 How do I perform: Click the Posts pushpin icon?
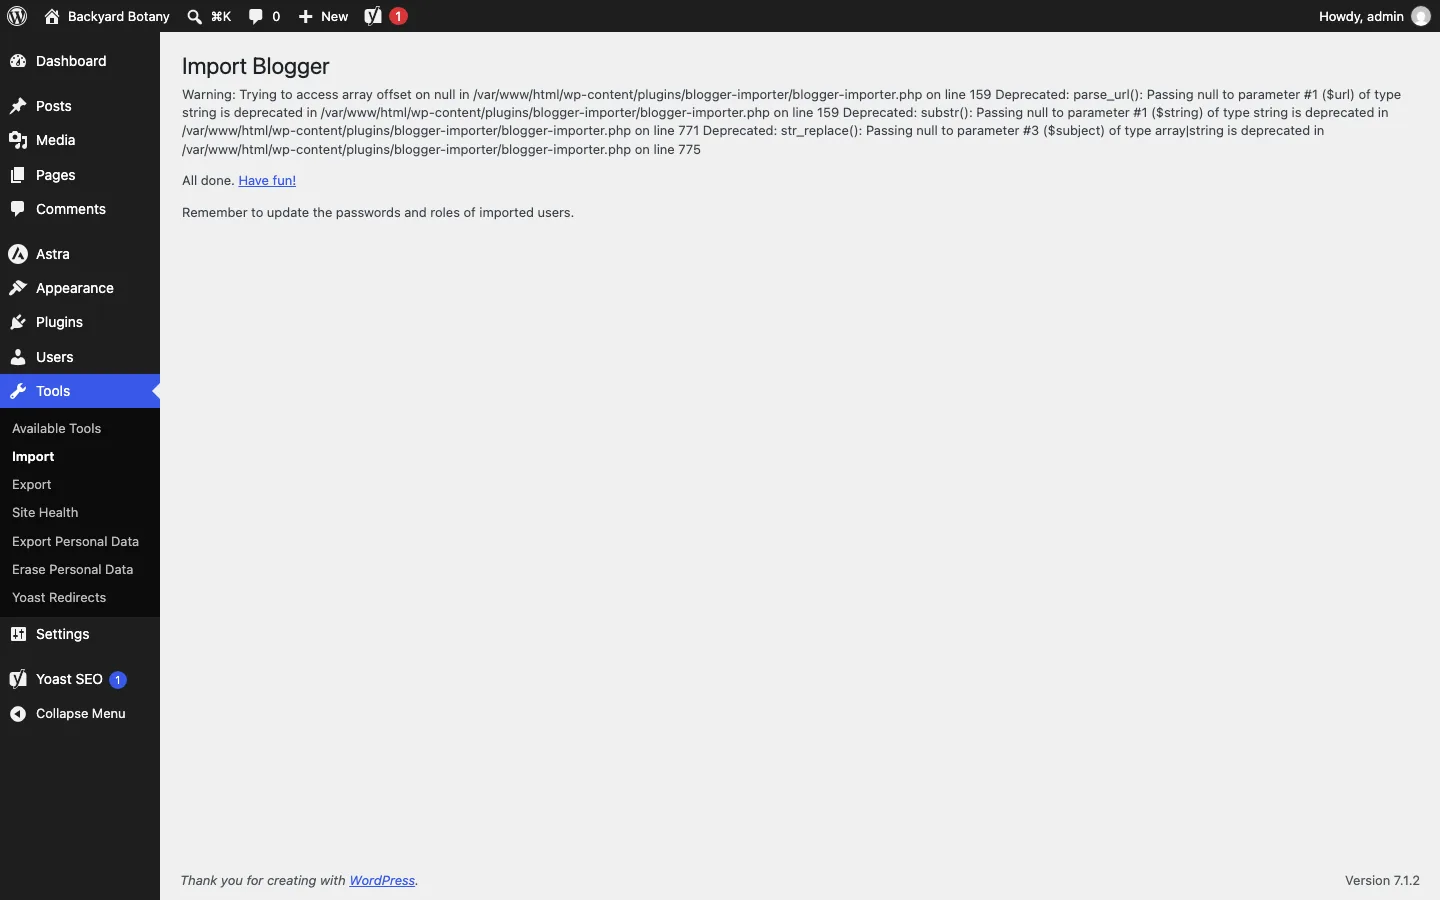pos(18,106)
